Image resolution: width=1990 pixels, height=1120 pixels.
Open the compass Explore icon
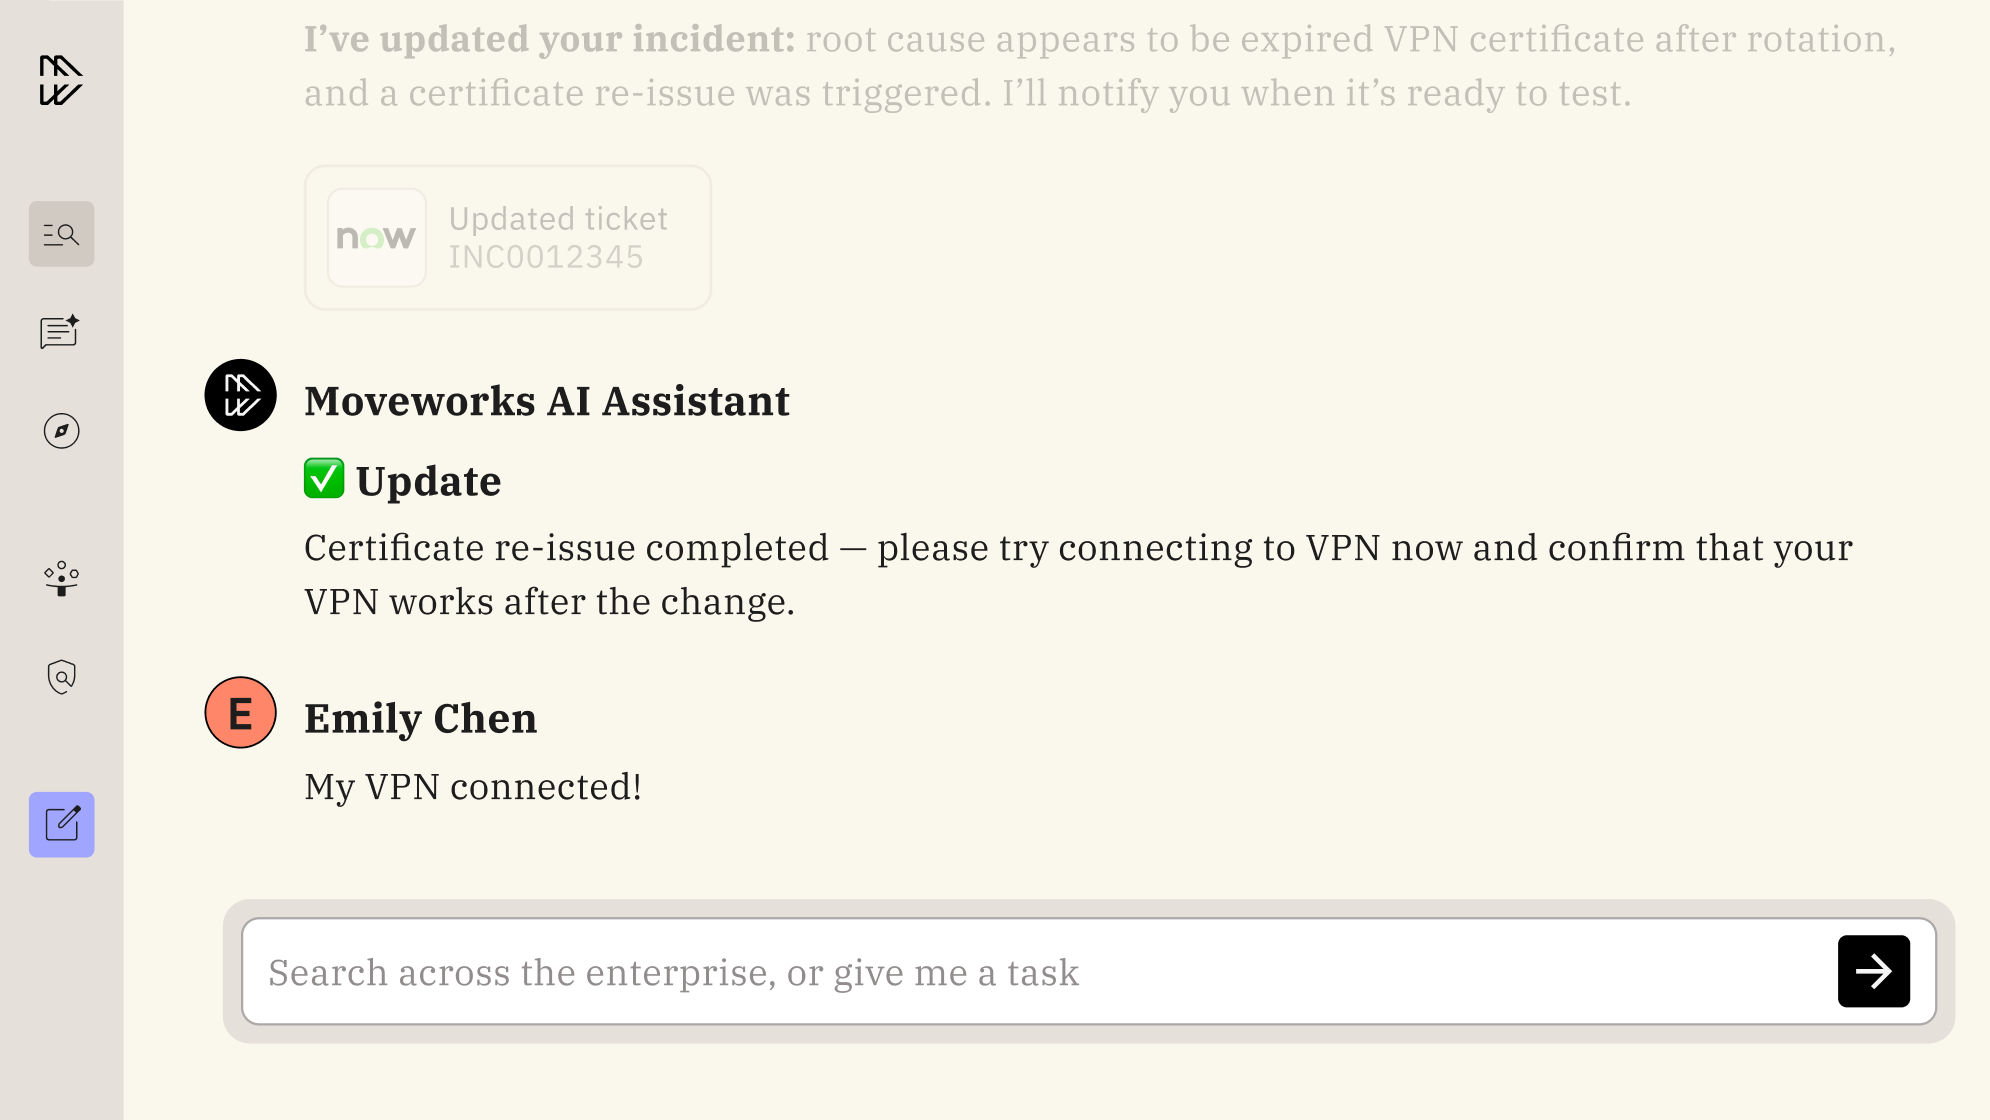click(61, 431)
